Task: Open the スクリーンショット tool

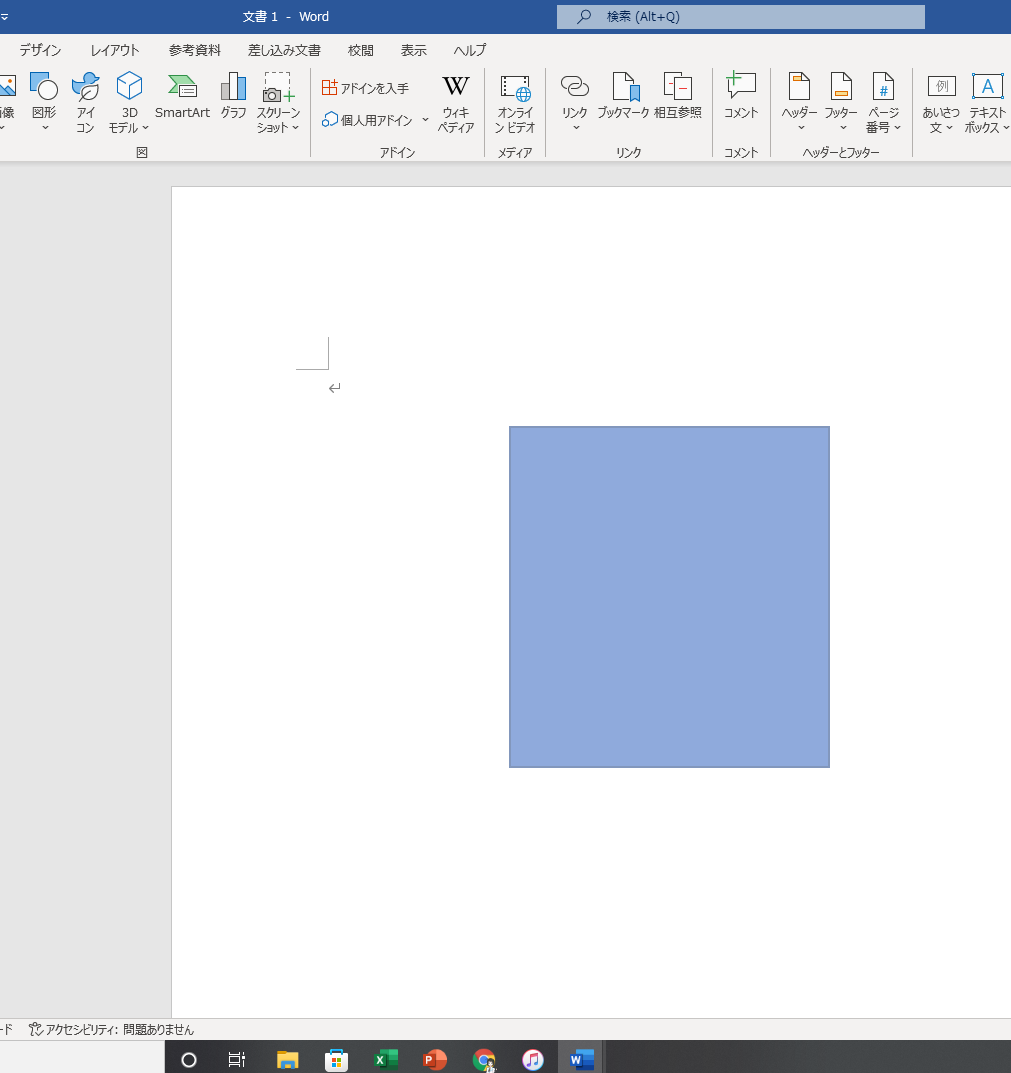Action: pos(278,101)
